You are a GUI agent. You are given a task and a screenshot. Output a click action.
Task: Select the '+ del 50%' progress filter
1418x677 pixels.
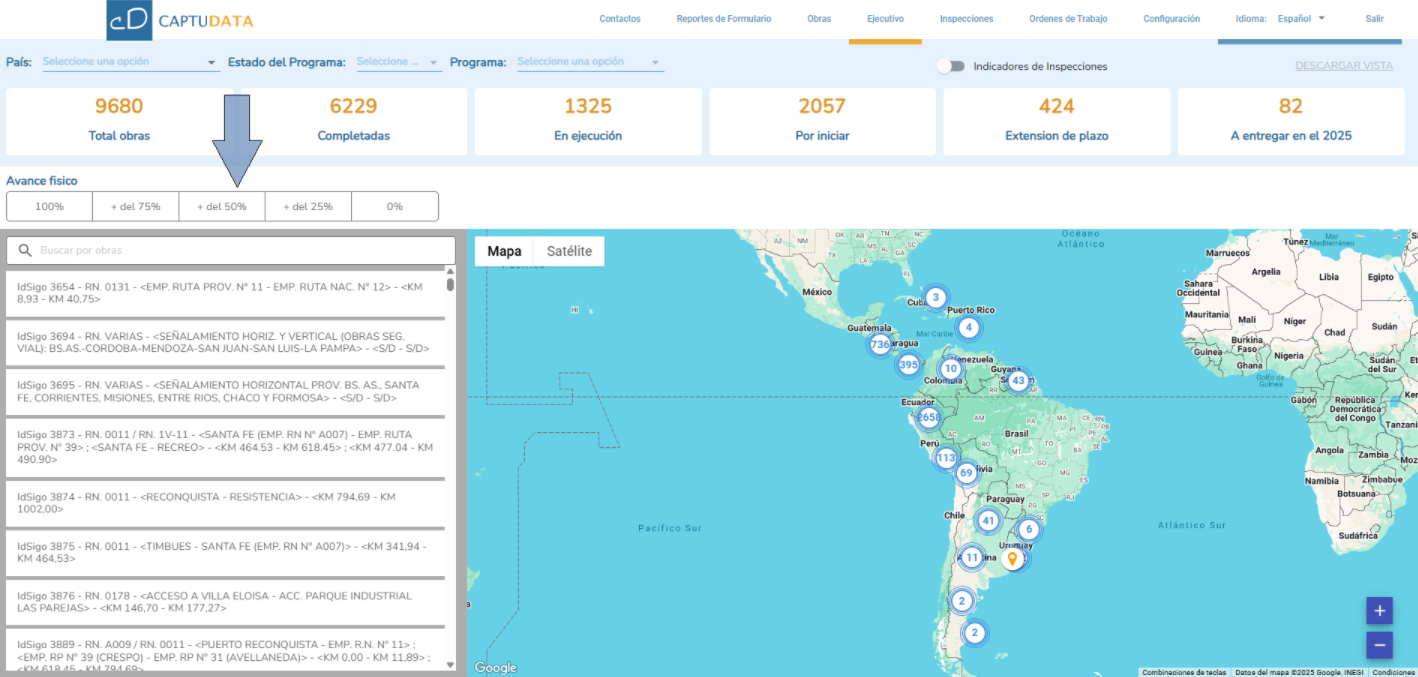pos(221,206)
